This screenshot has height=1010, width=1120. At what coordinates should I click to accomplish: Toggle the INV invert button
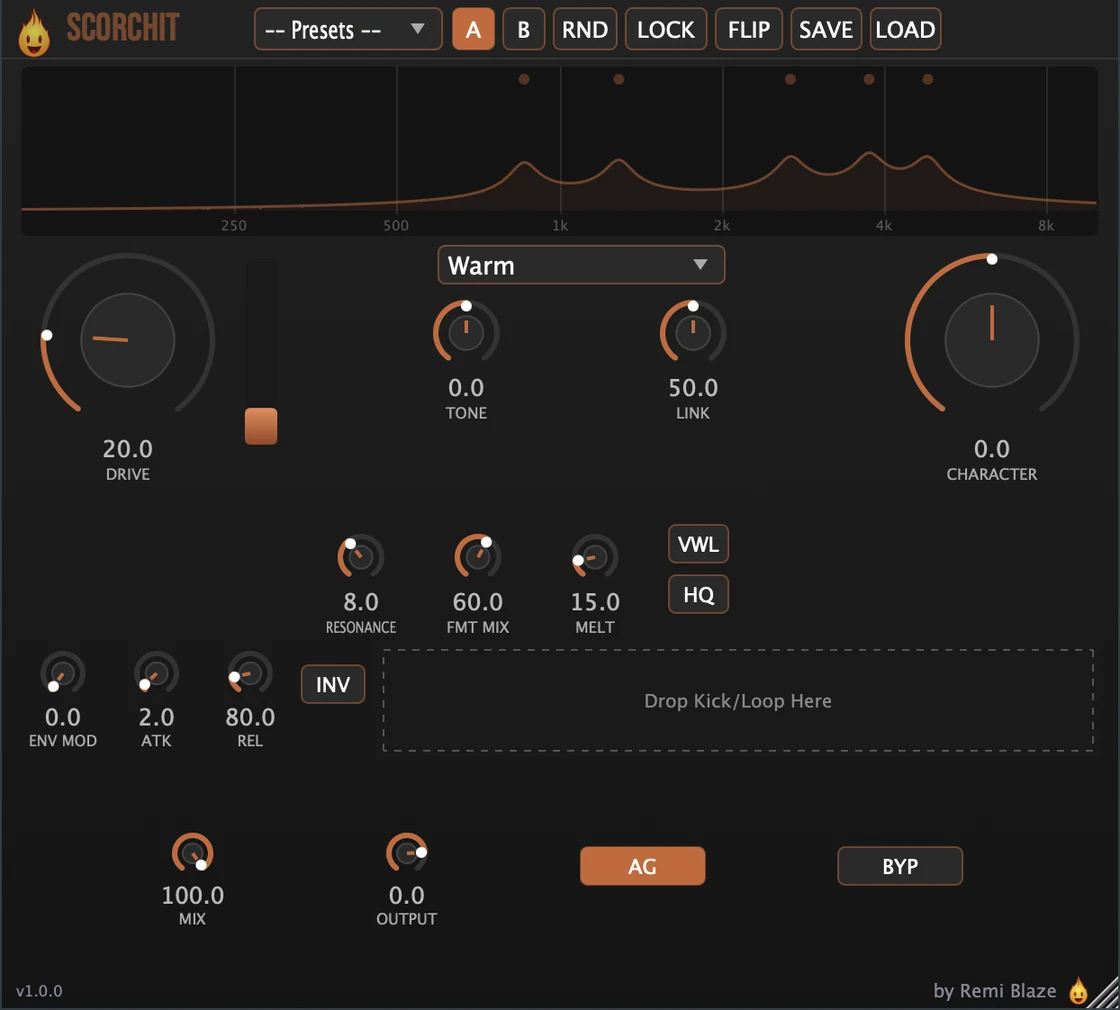[x=333, y=684]
